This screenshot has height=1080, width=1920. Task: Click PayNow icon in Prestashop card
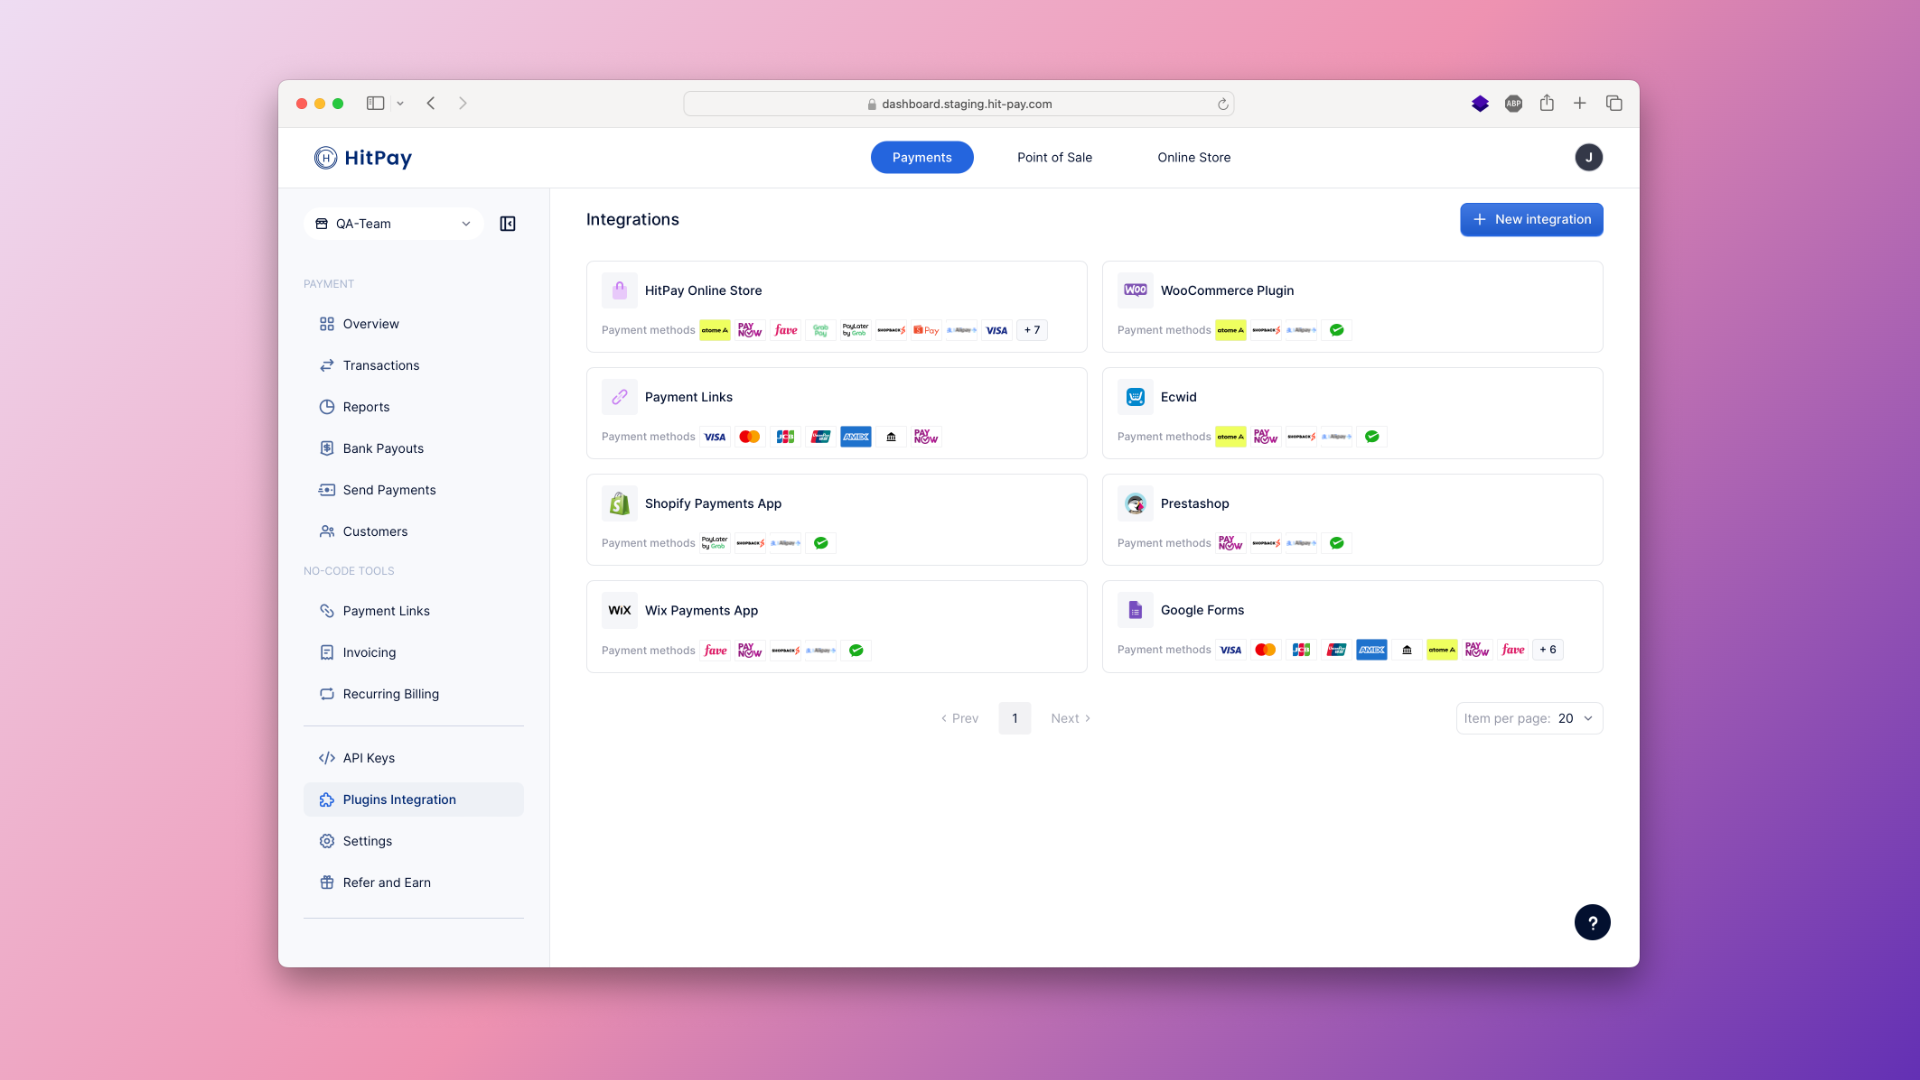[x=1230, y=544]
